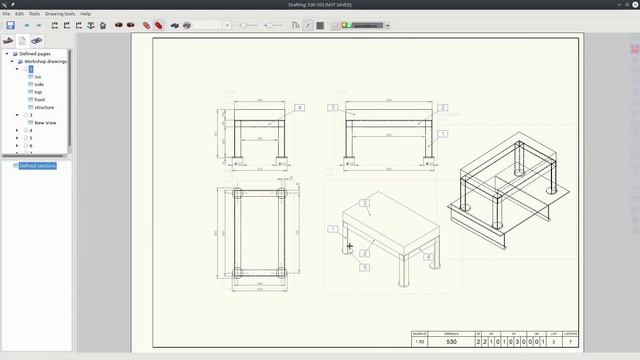The width and height of the screenshot is (640, 360).
Task: Expand page 6 tree node
Action: 17,146
